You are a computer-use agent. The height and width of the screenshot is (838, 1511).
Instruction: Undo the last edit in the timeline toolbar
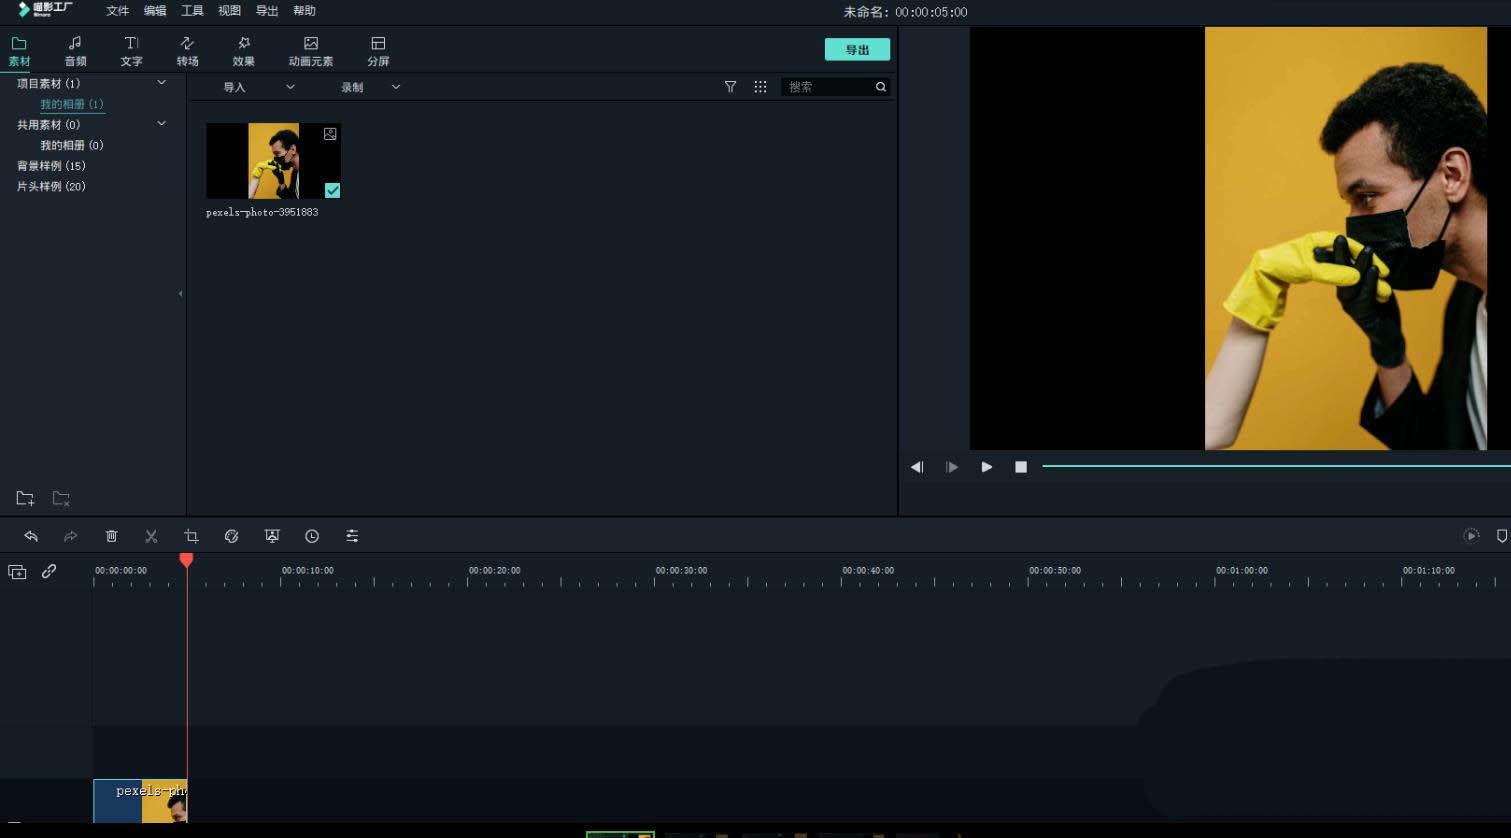click(31, 536)
